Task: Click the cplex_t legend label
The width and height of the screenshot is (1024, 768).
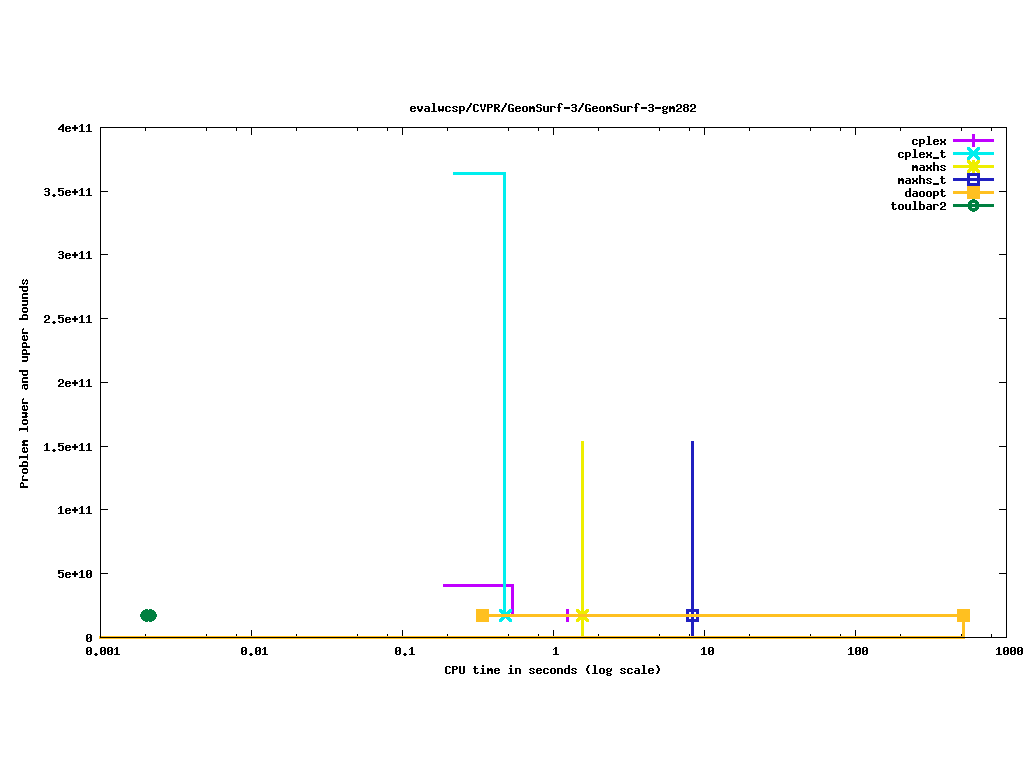Action: pyautogui.click(x=921, y=154)
